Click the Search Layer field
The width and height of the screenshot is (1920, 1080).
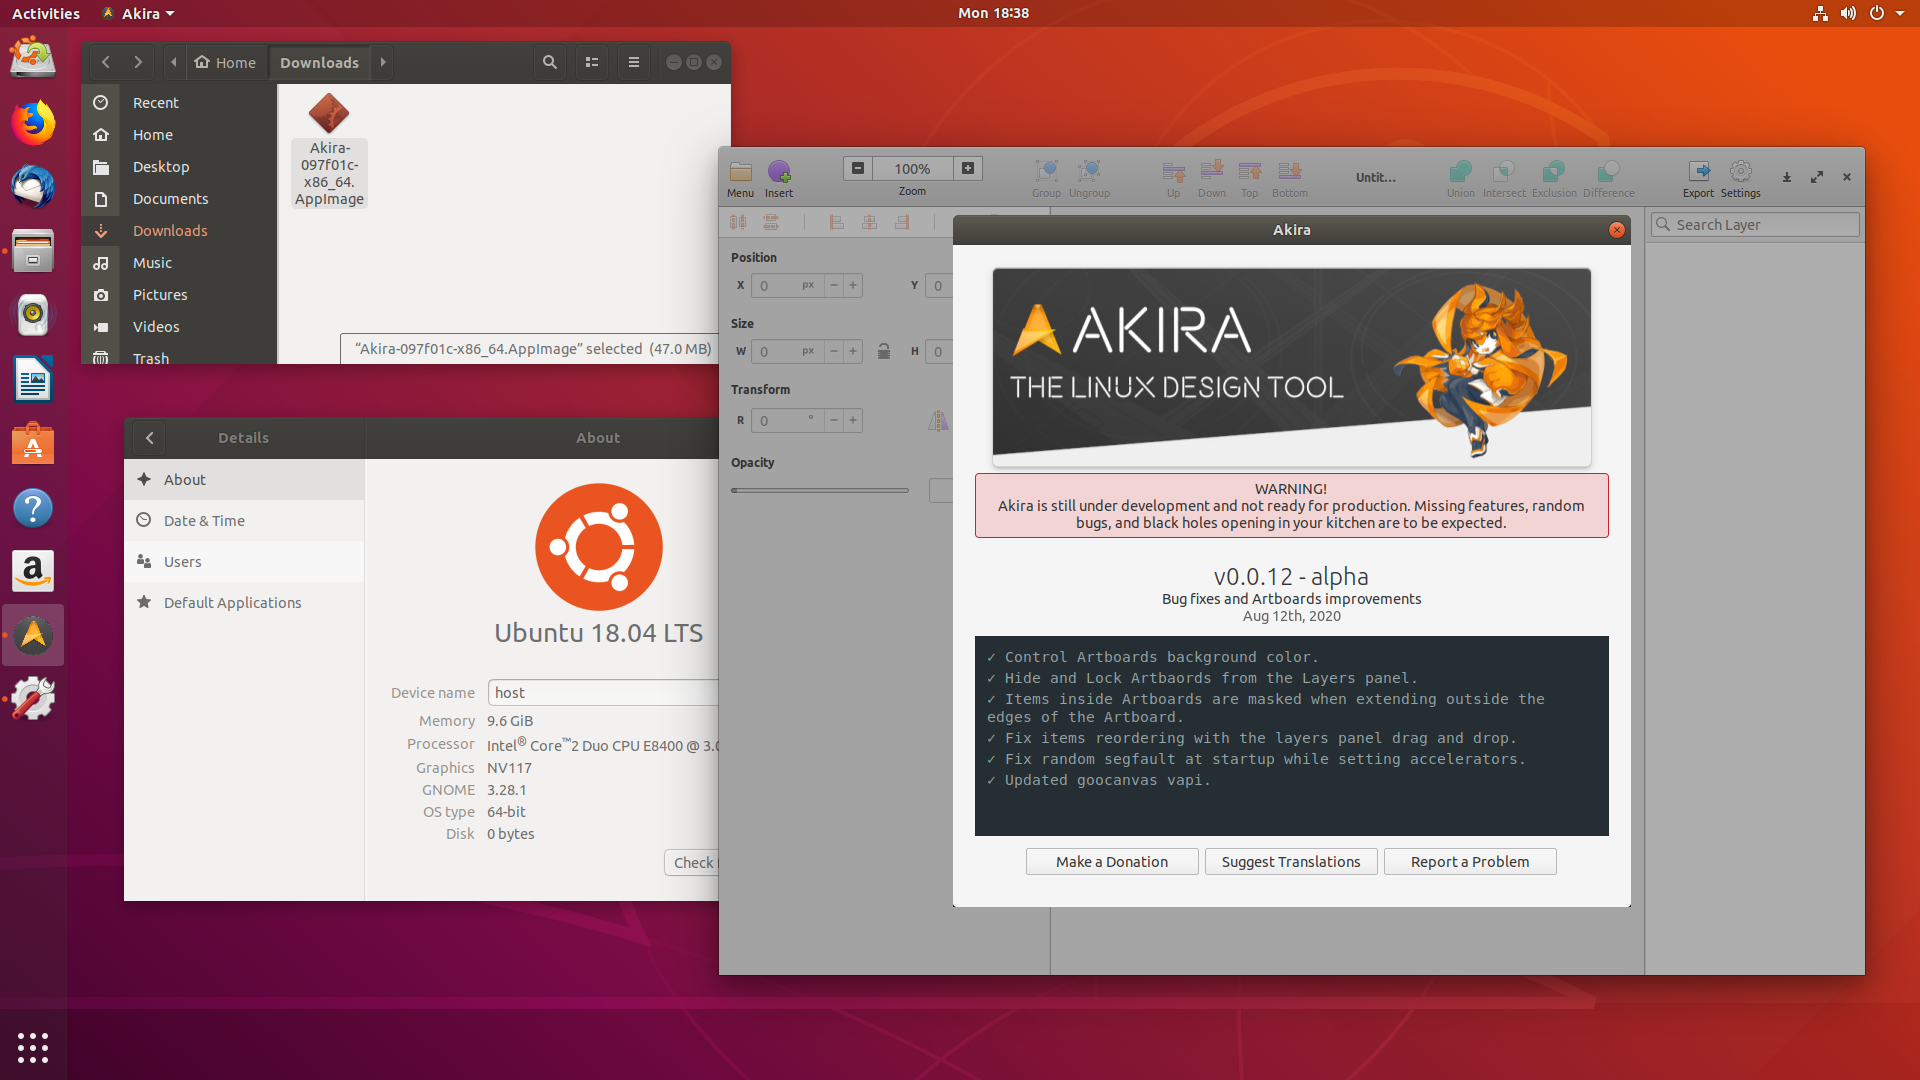[1755, 225]
